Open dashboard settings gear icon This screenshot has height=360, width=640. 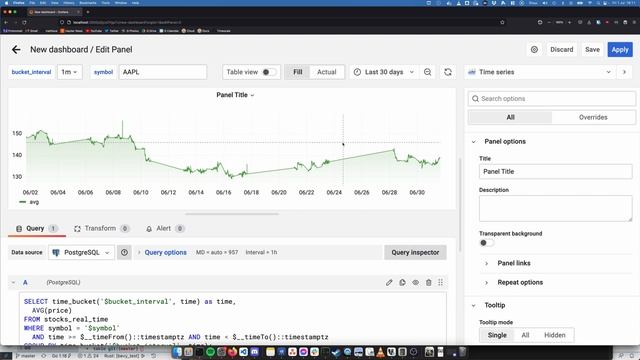(x=534, y=49)
